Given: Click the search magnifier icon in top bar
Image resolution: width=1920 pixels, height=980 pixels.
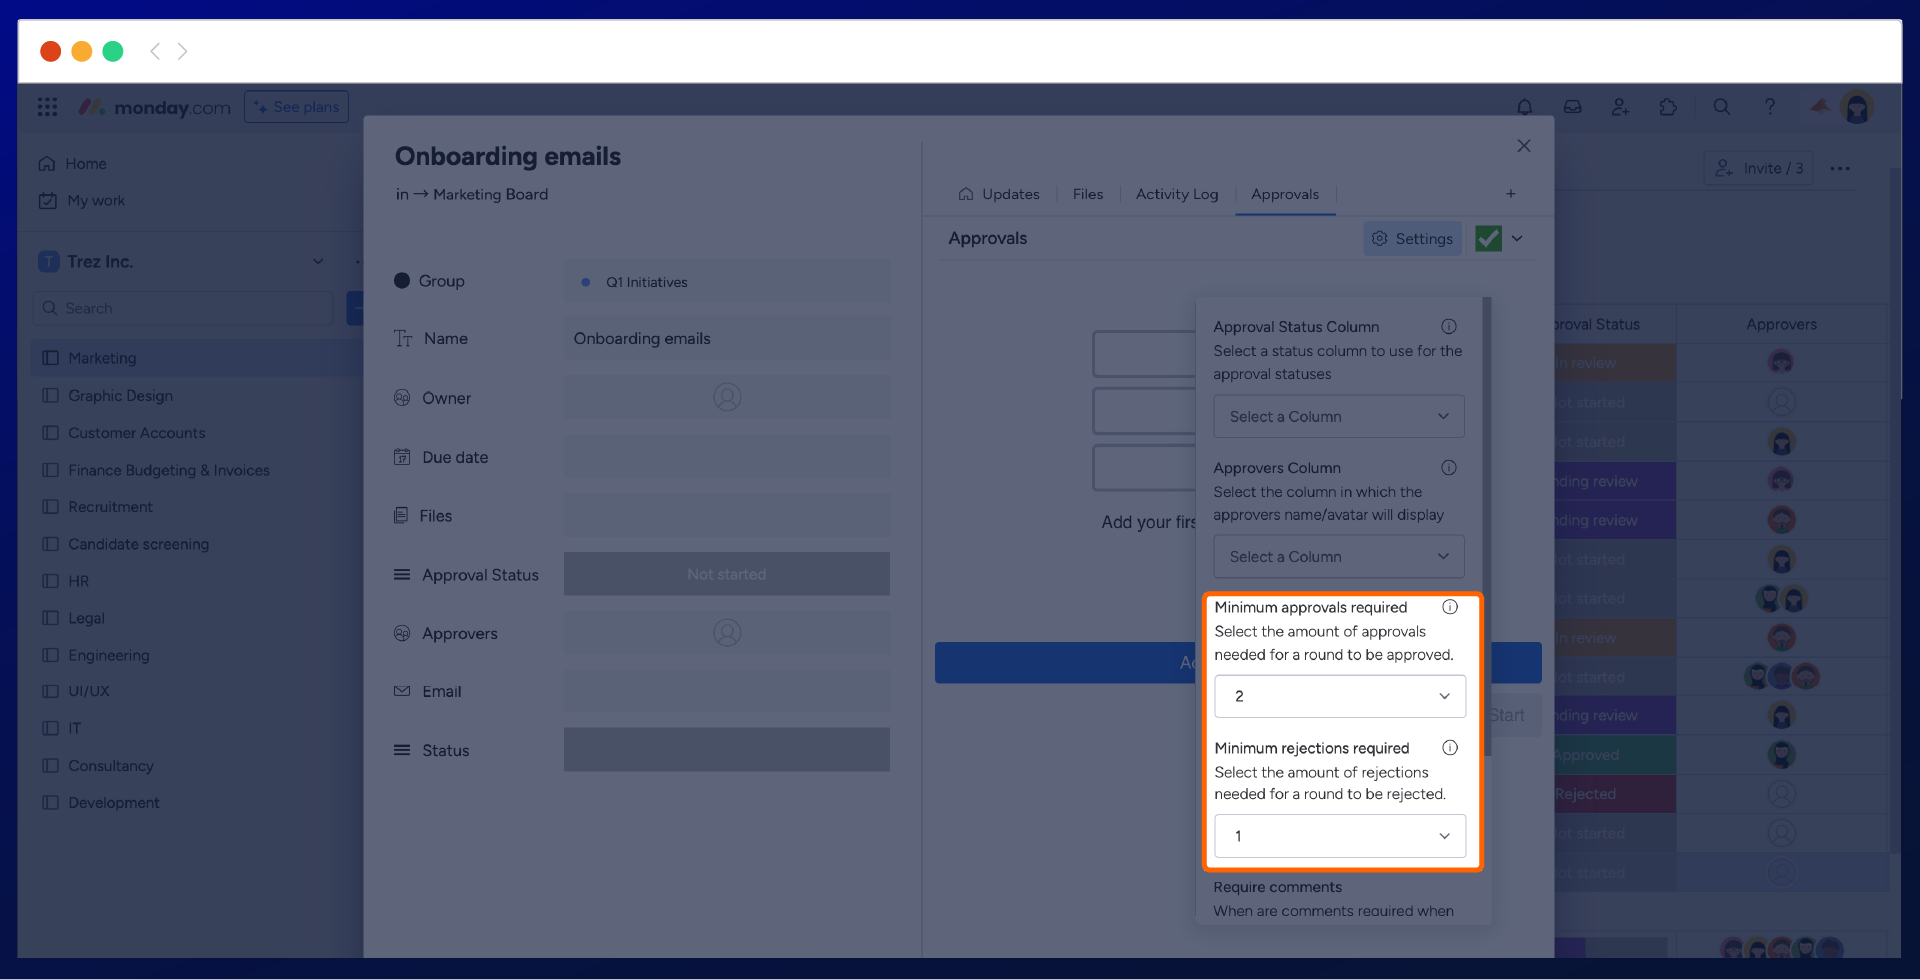Looking at the screenshot, I should click(1721, 107).
